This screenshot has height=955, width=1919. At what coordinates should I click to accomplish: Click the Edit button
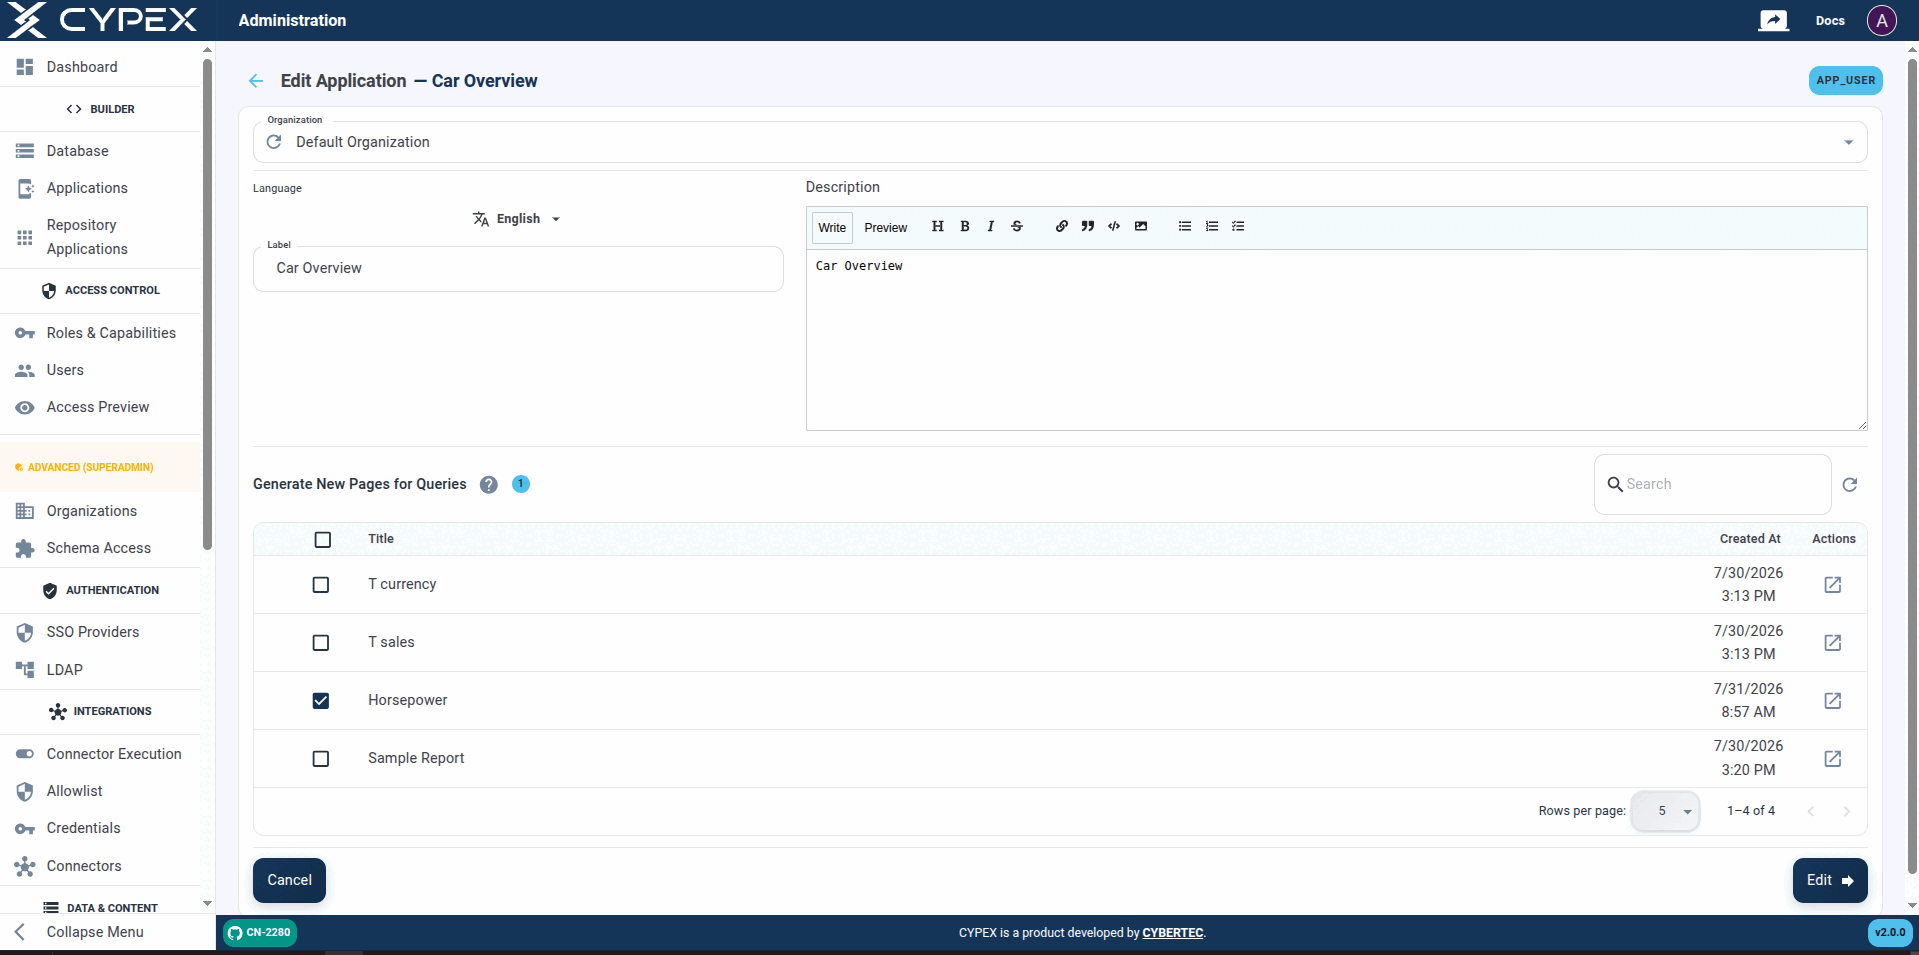(x=1830, y=880)
